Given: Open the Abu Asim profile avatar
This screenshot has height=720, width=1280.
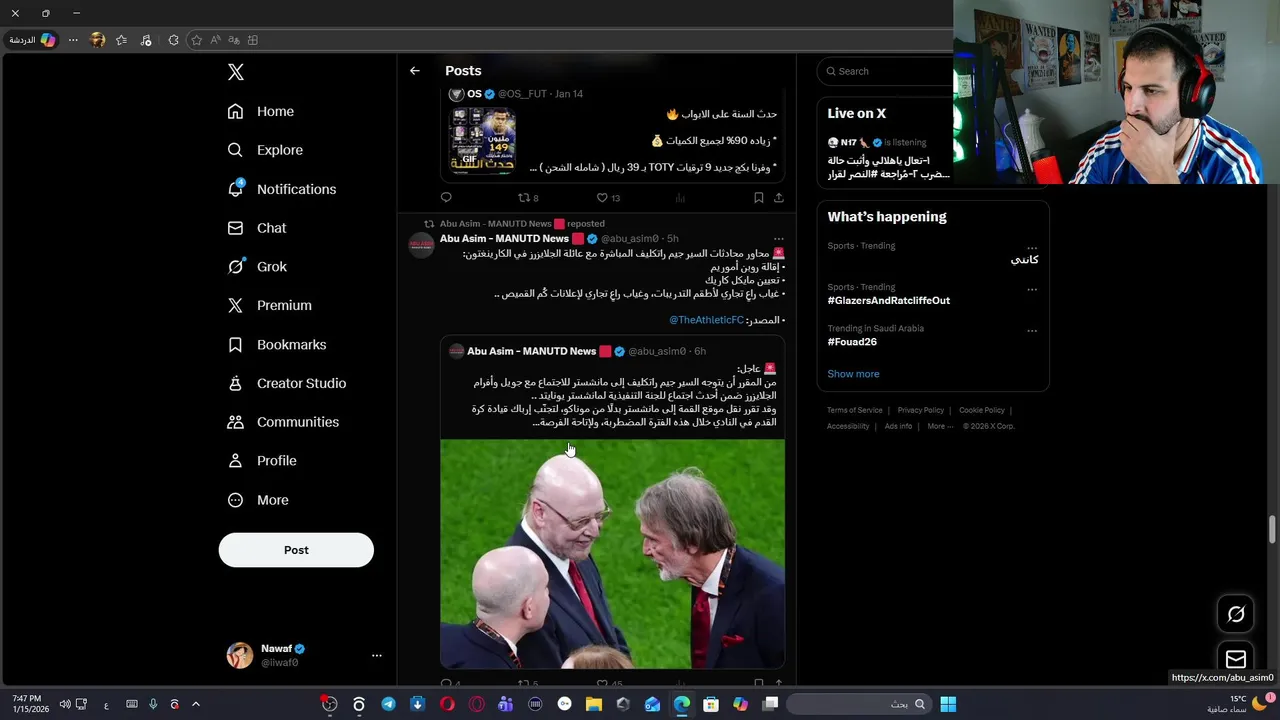Looking at the screenshot, I should click(x=421, y=243).
